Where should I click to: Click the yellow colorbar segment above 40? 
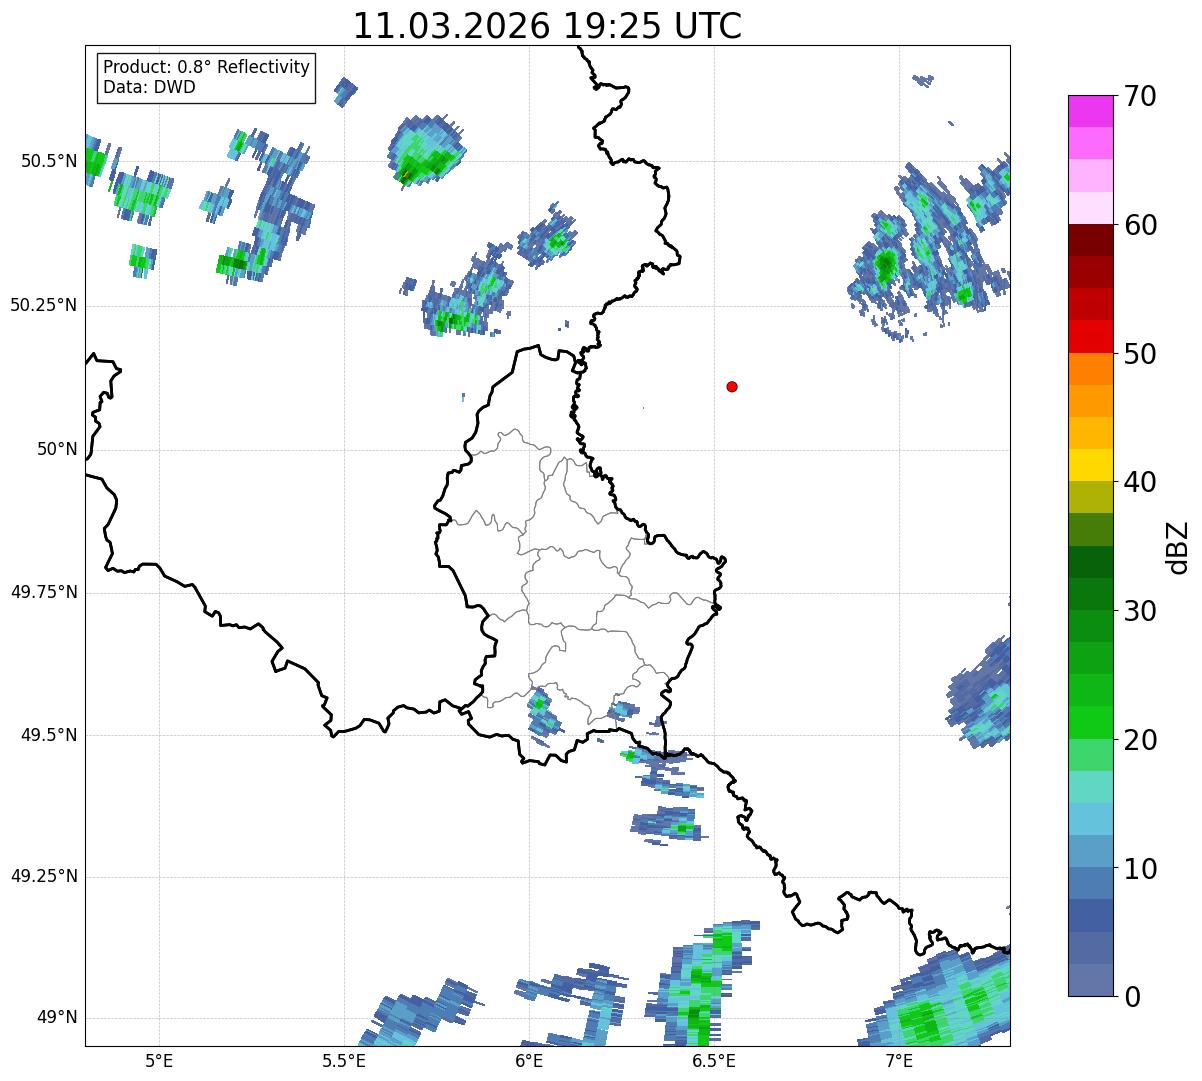tap(1090, 465)
